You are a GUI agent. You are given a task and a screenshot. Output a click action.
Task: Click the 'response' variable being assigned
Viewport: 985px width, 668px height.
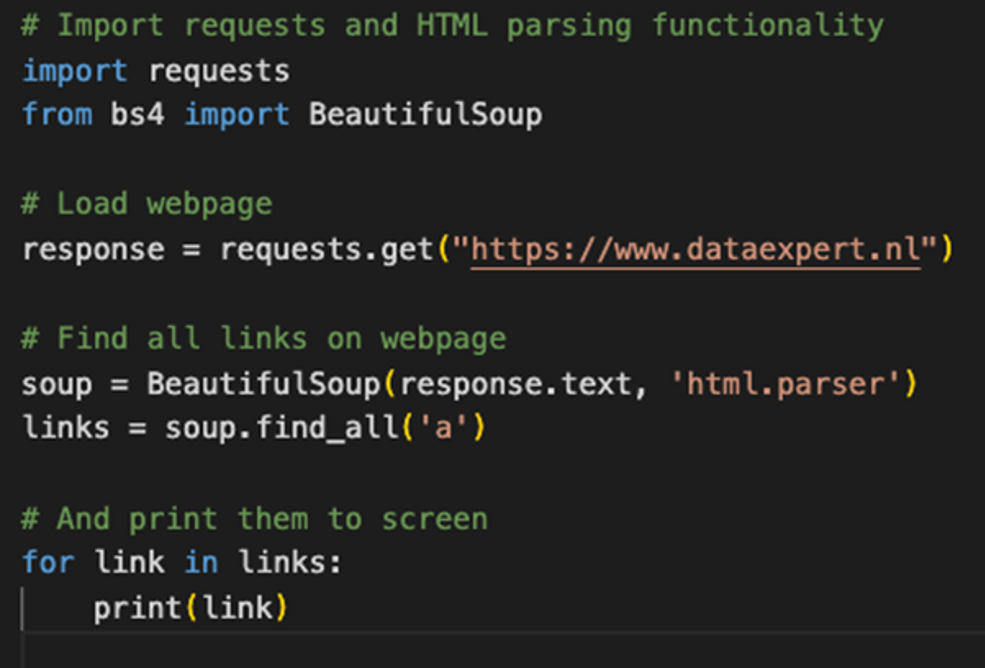93,249
